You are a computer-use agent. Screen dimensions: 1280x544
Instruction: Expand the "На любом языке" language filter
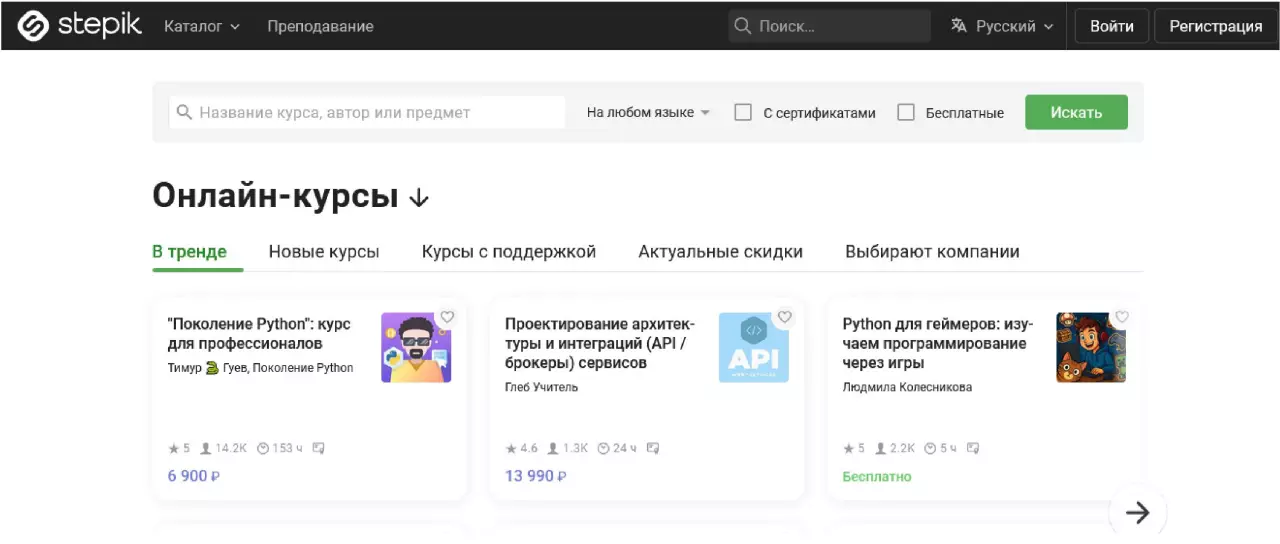[x=648, y=113]
